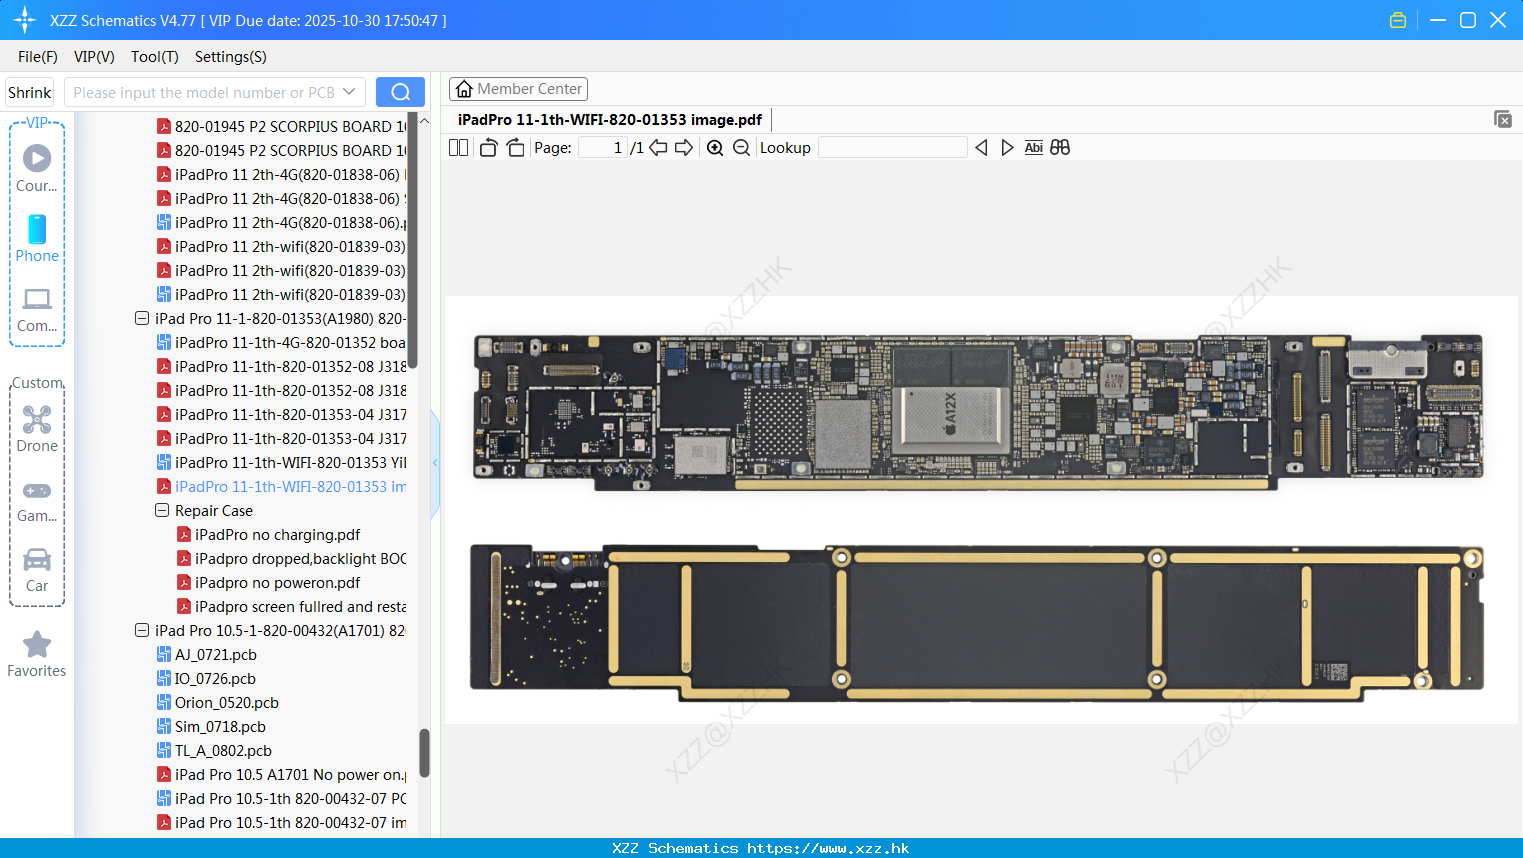Click the model number input field
The height and width of the screenshot is (858, 1523).
pos(204,92)
